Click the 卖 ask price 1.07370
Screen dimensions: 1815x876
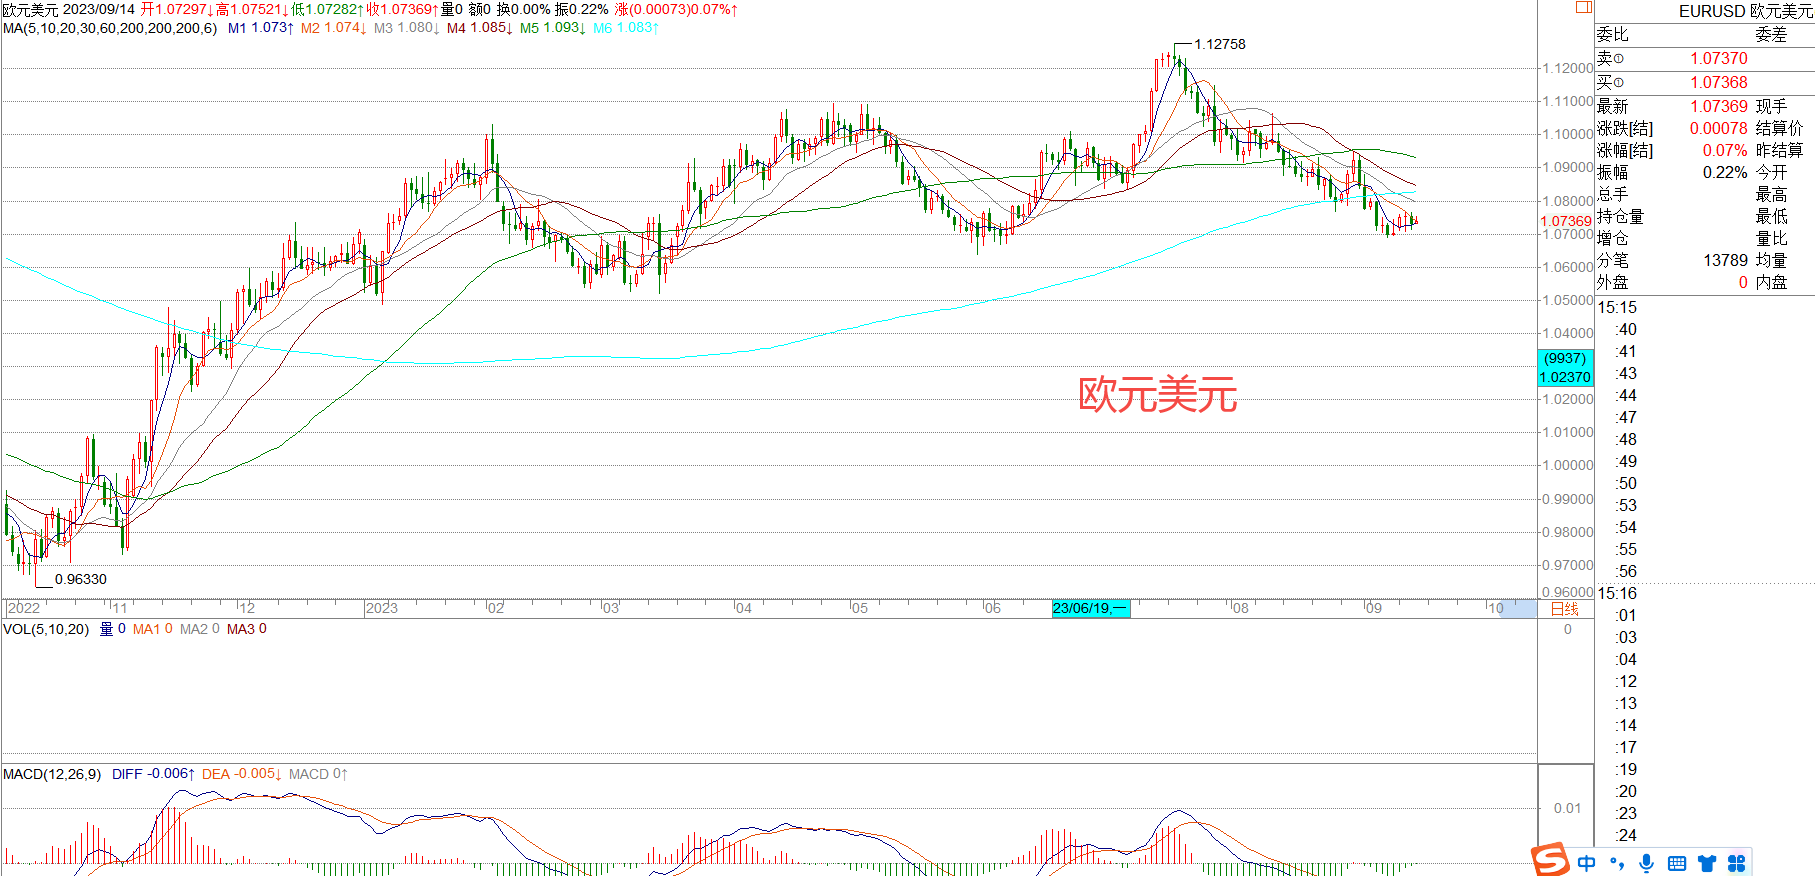1719,58
